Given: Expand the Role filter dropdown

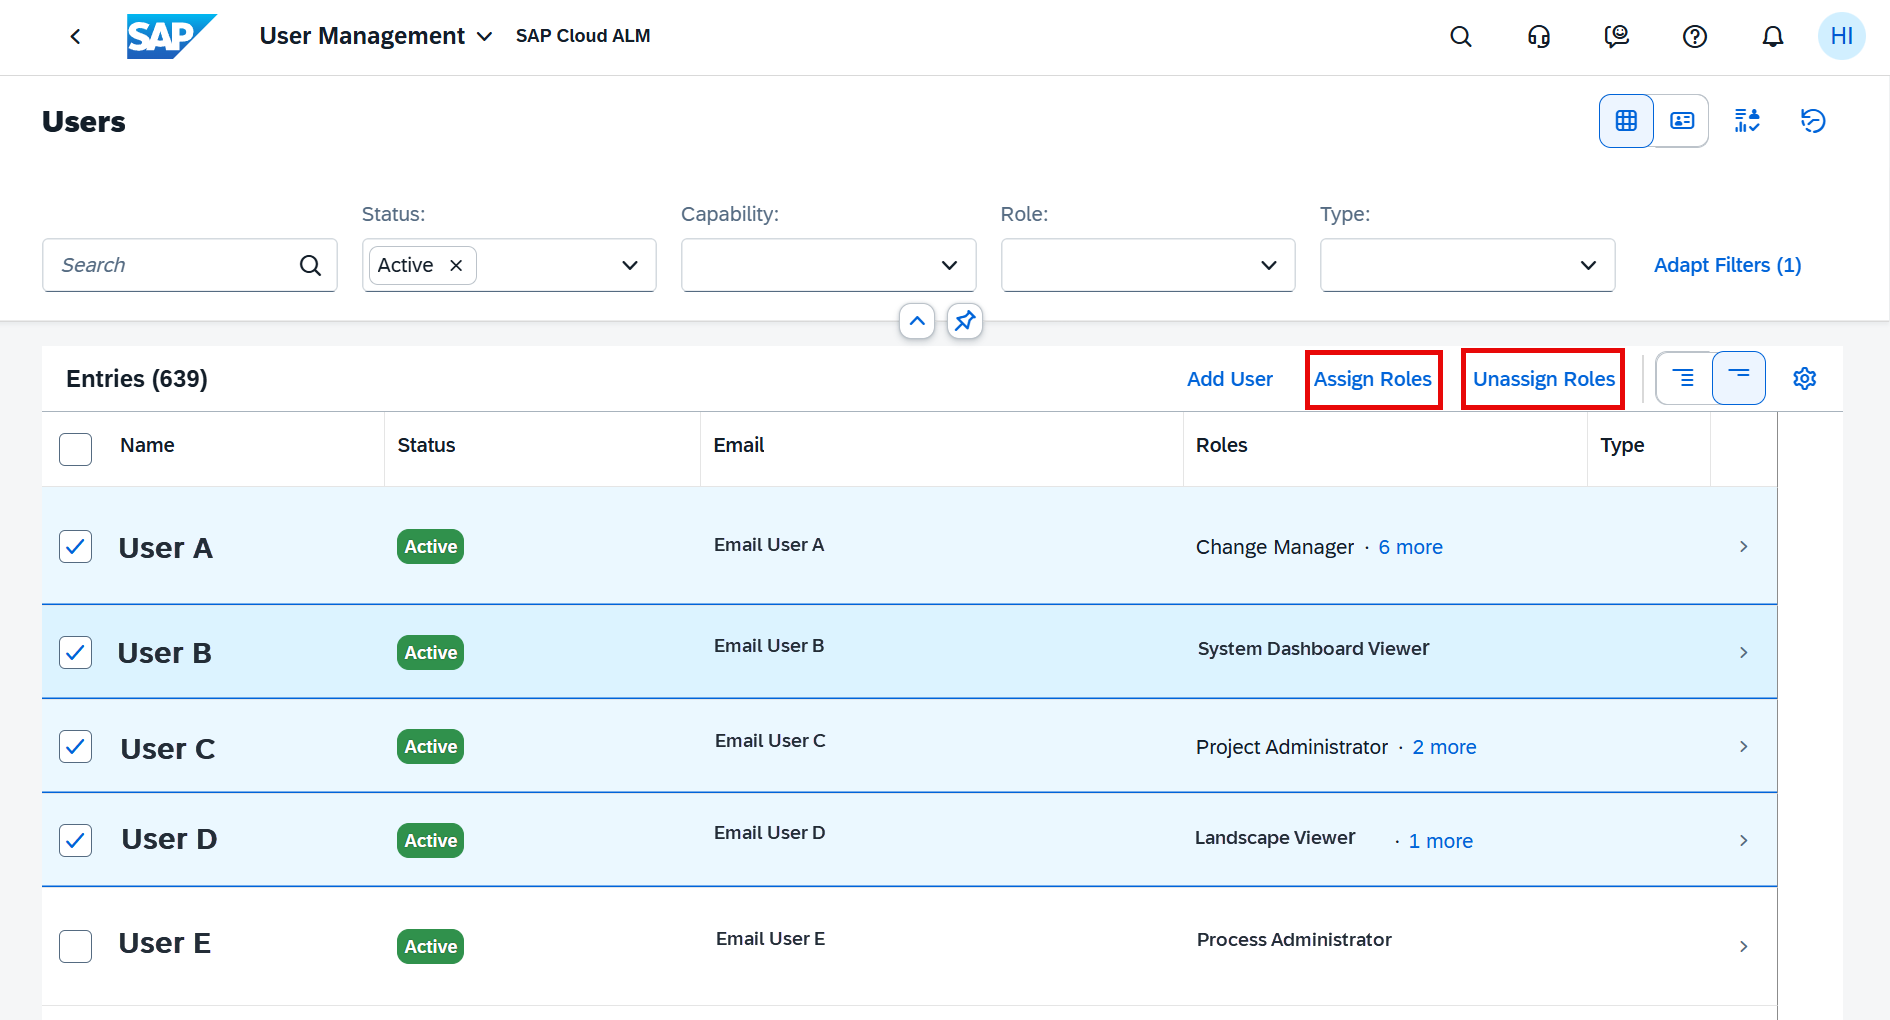Looking at the screenshot, I should pos(1268,265).
